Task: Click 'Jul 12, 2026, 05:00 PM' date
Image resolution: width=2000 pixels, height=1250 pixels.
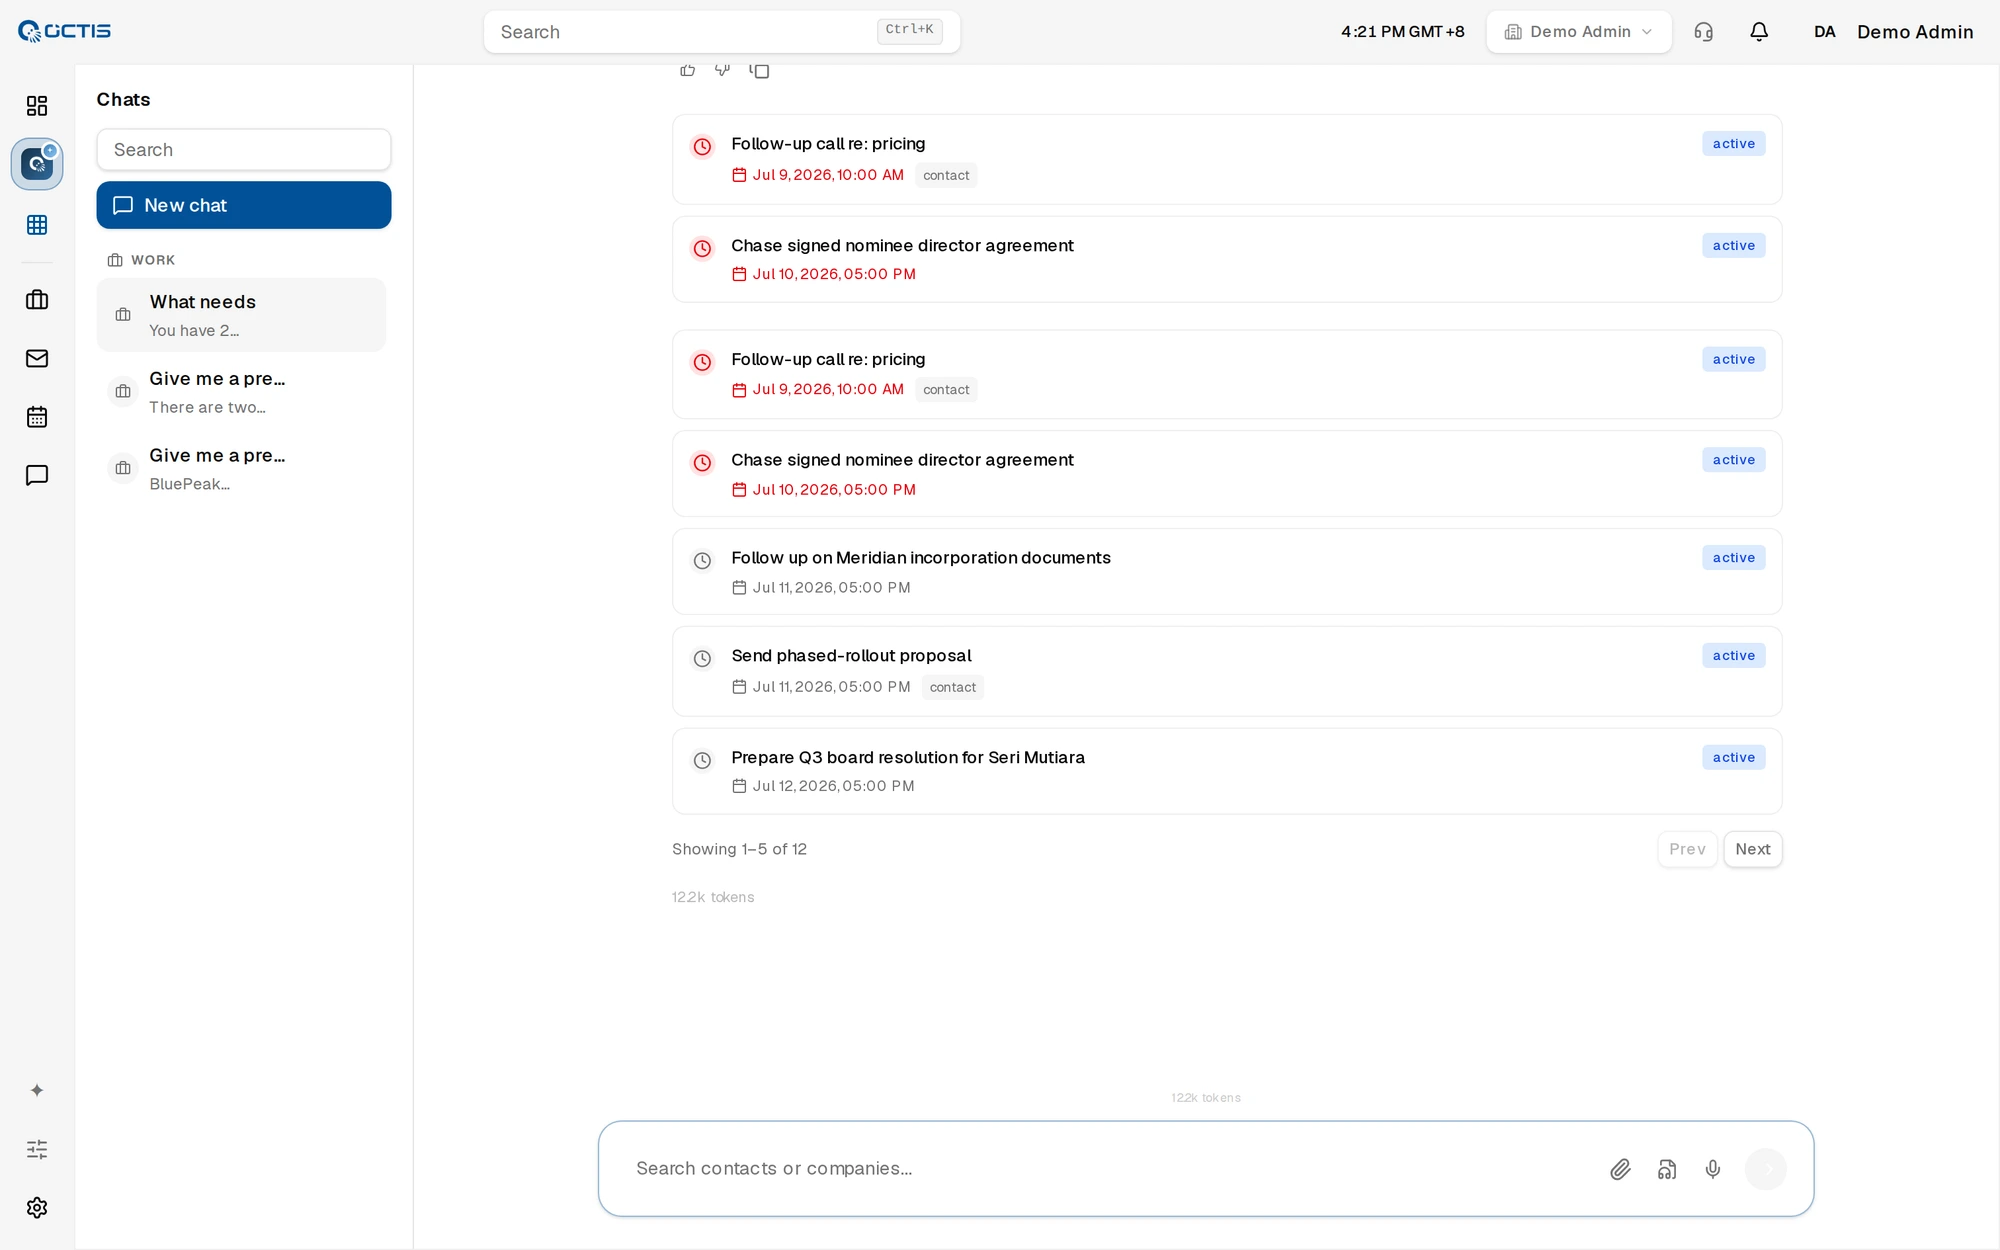Action: (833, 786)
